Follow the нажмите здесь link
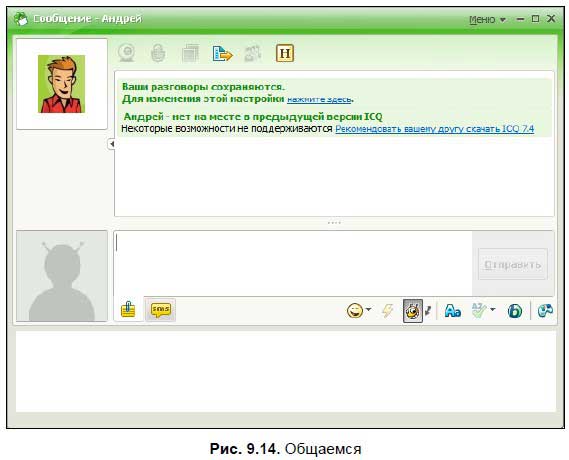 pyautogui.click(x=319, y=99)
